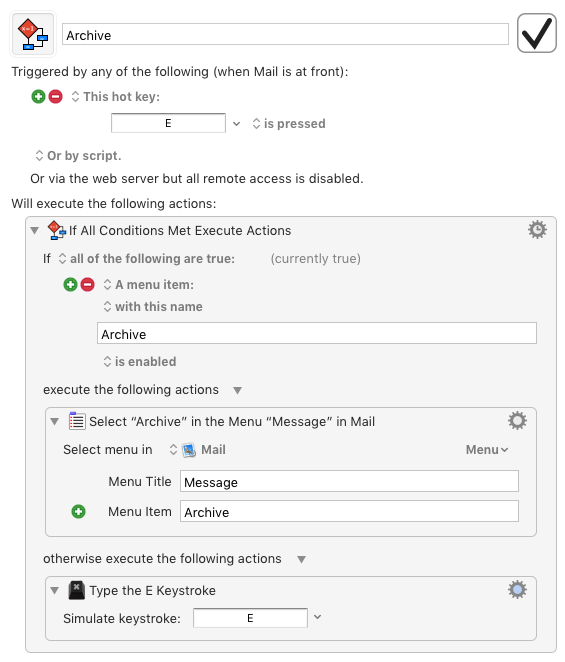Toggle the macro enabled checkmark
The height and width of the screenshot is (662, 565).
[x=536, y=33]
